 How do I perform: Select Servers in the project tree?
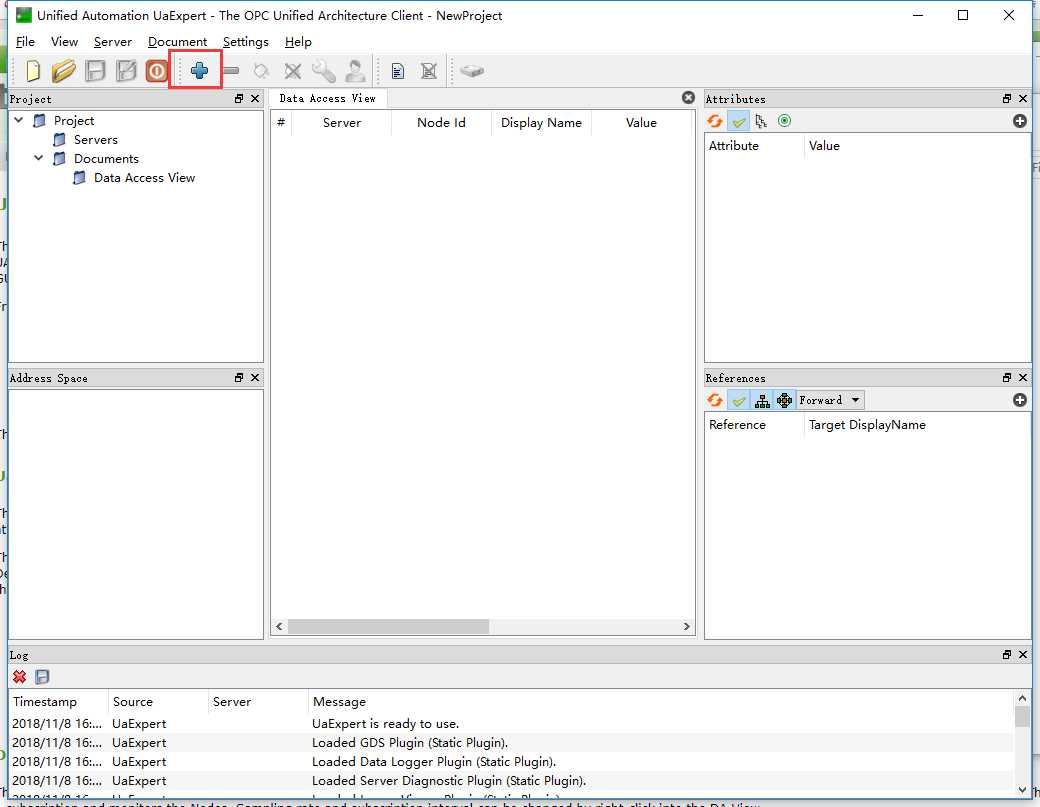tap(95, 139)
